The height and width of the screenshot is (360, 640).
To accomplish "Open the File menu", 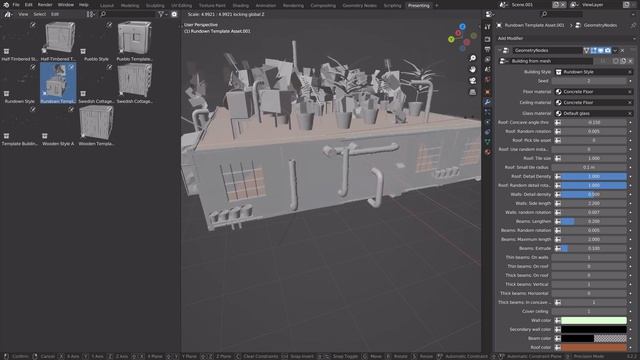I will tap(16, 5).
